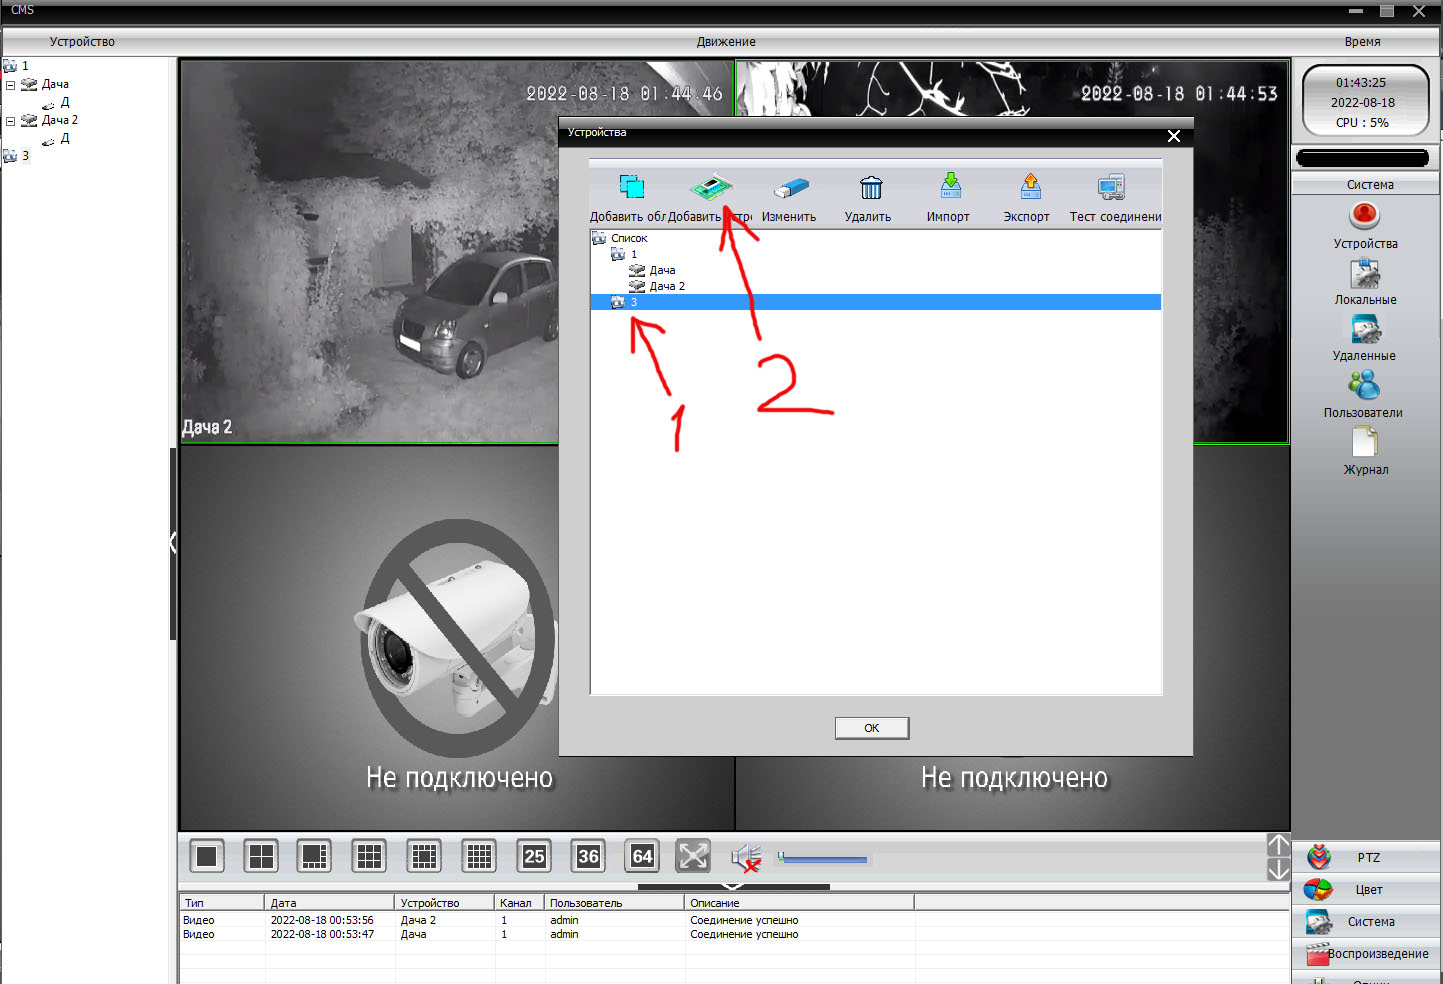Toggle the mute speaker icon

pyautogui.click(x=745, y=858)
